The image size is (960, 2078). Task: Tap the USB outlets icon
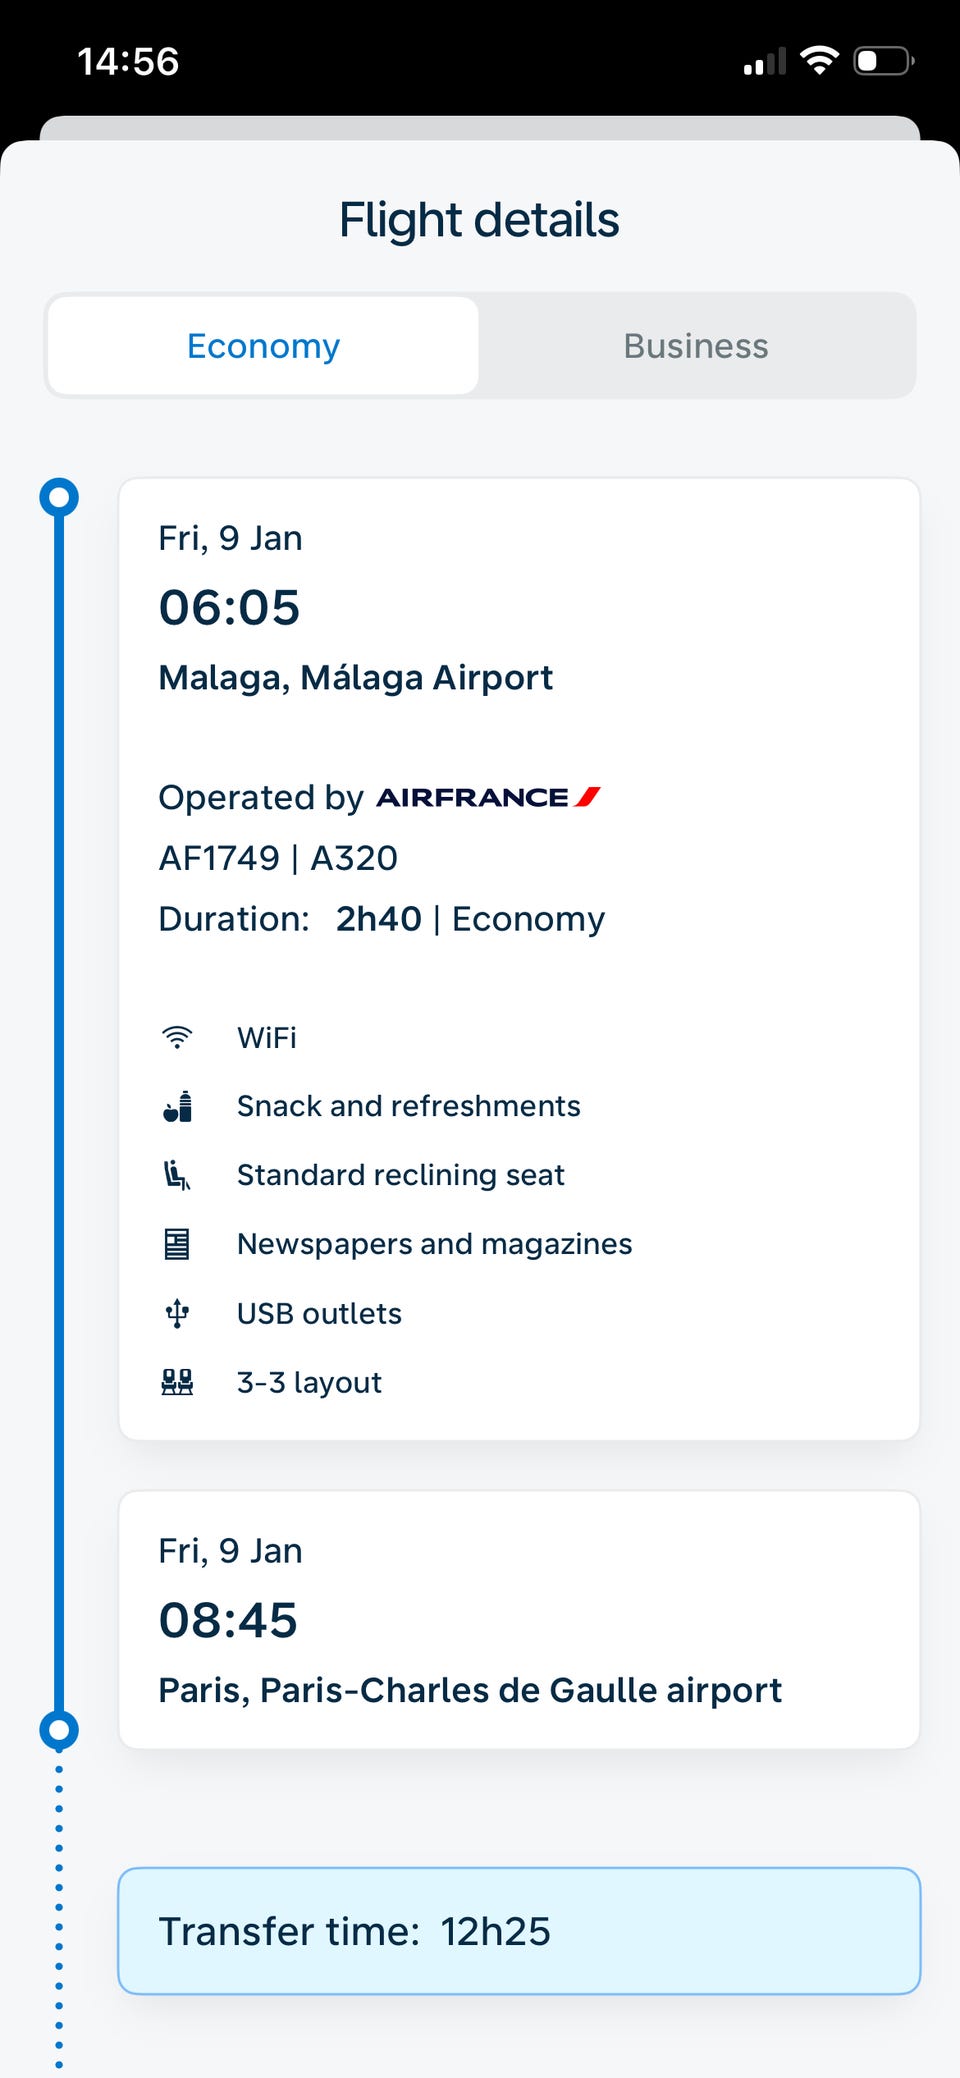point(177,1313)
